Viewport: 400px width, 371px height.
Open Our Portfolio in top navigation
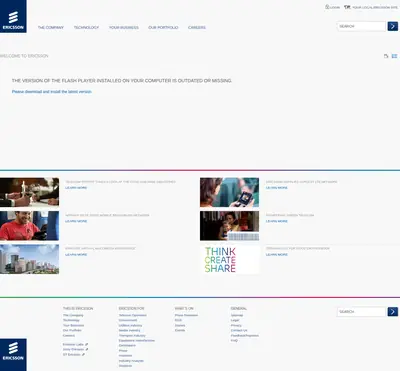[163, 27]
